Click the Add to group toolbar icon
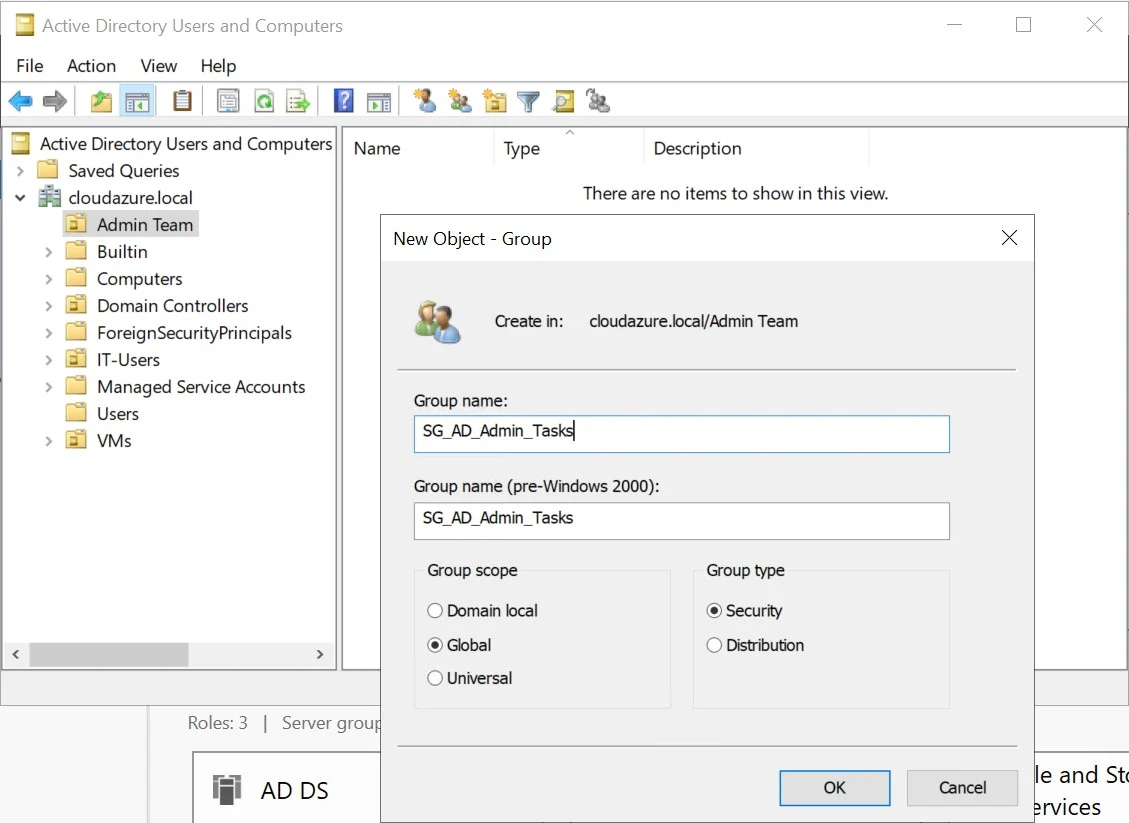1129x823 pixels. coord(598,101)
